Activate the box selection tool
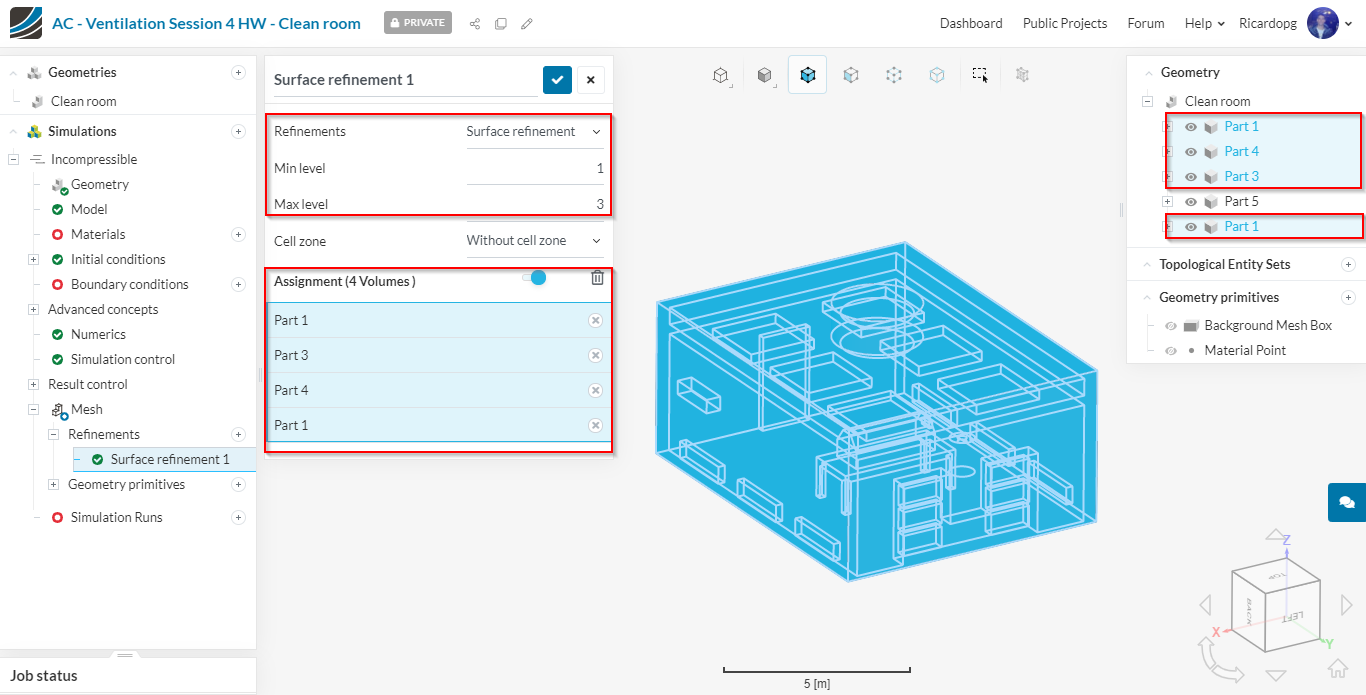The height and width of the screenshot is (695, 1366). [x=980, y=75]
